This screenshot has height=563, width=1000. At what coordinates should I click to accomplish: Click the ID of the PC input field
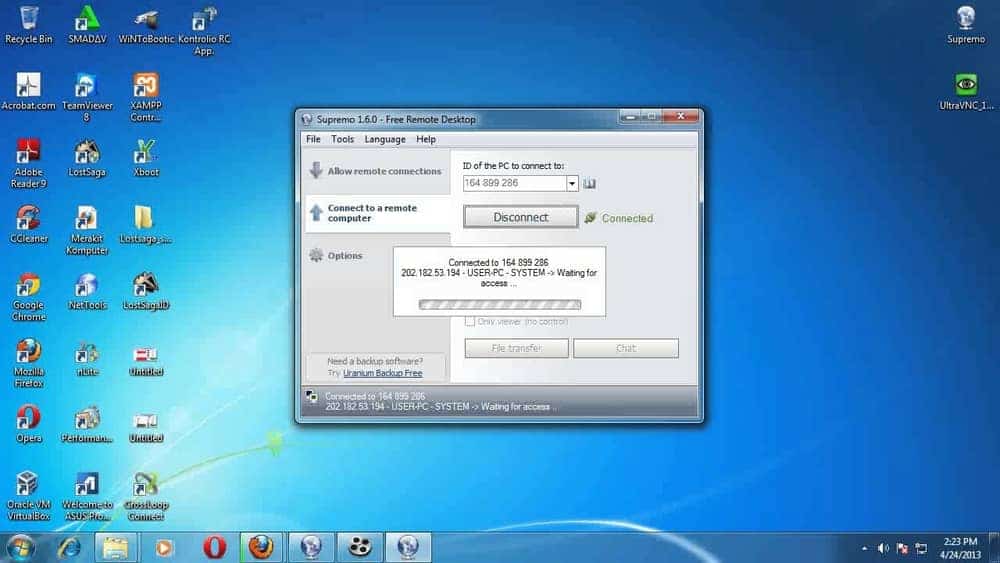coord(514,184)
